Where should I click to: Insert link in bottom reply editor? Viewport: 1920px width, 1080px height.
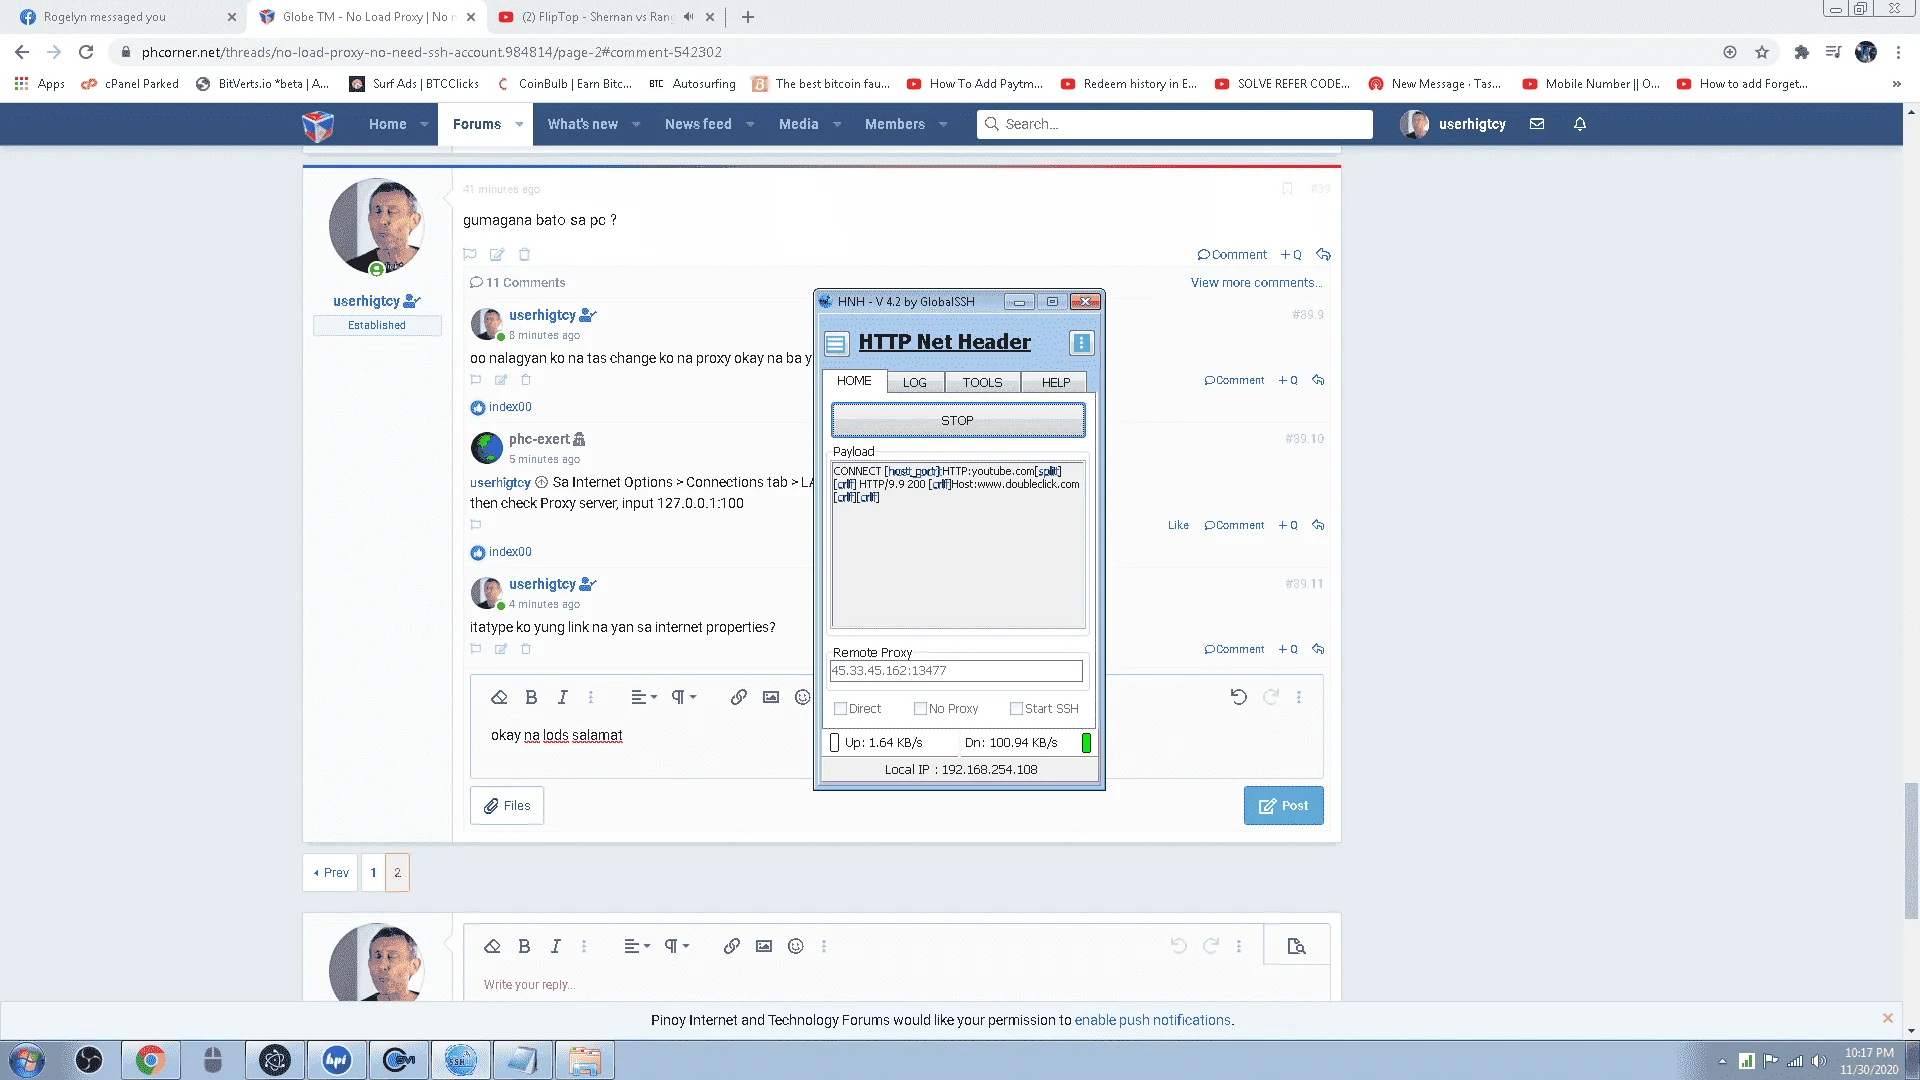tap(731, 946)
